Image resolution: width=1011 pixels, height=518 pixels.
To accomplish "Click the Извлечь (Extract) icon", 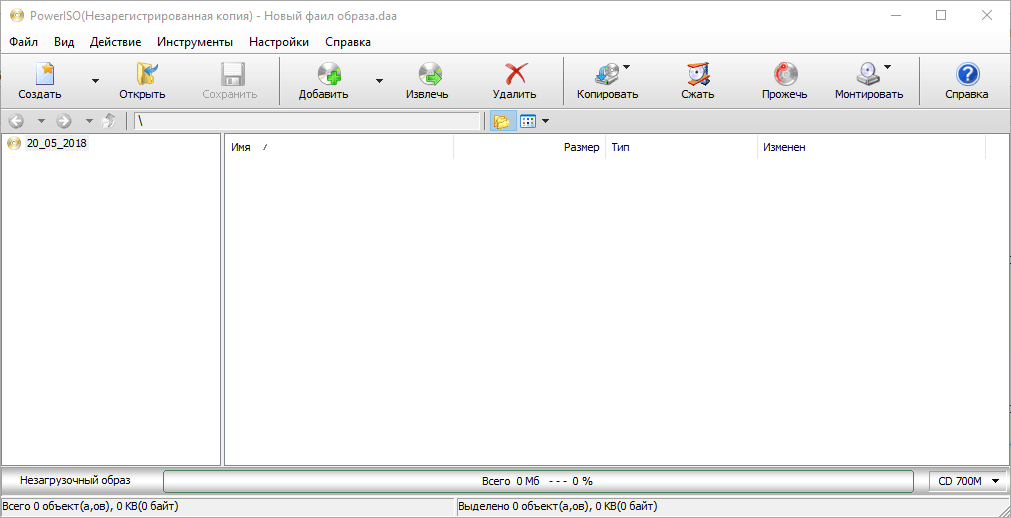I will pyautogui.click(x=429, y=74).
